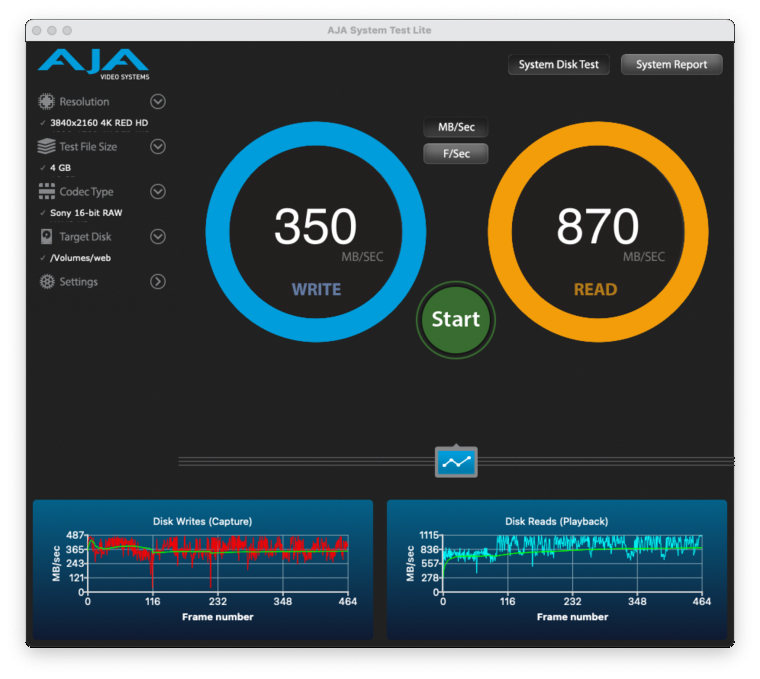Click the AJA Video Systems logo

(x=94, y=64)
